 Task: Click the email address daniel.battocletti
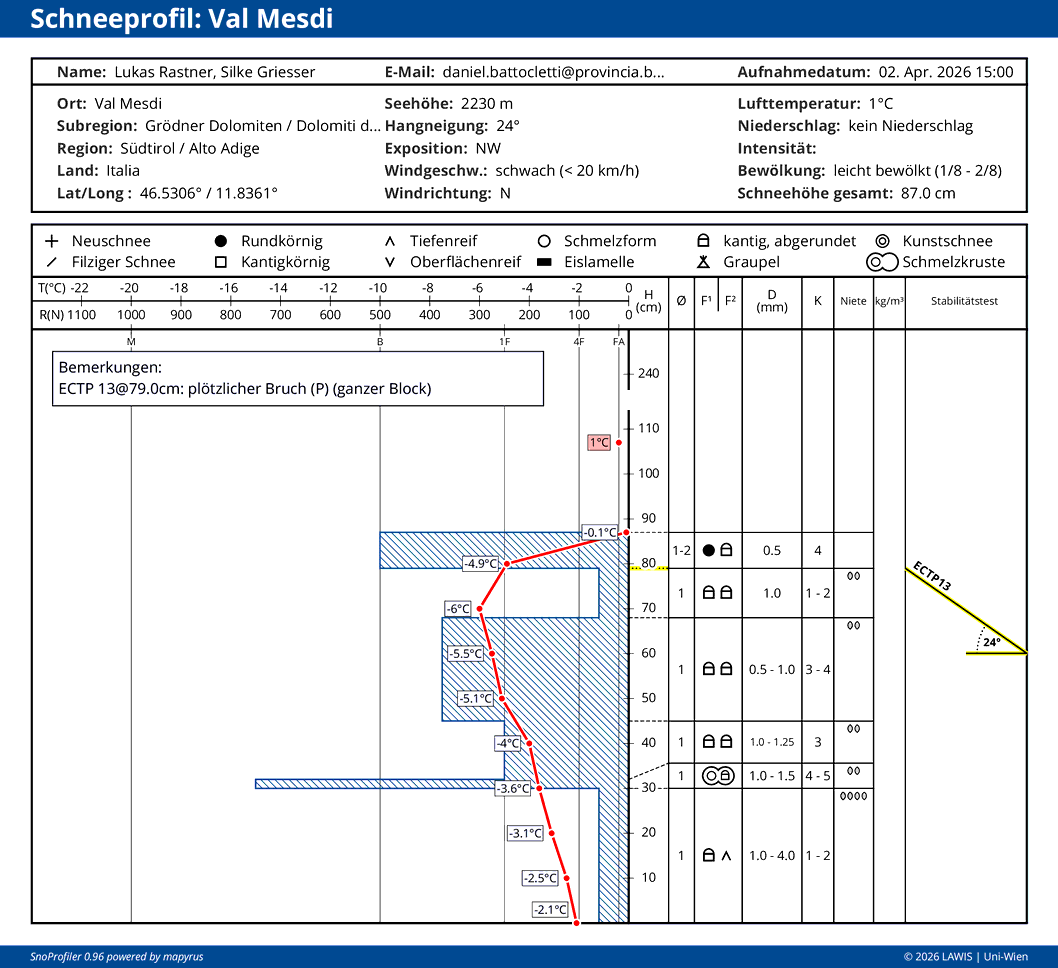click(x=552, y=72)
